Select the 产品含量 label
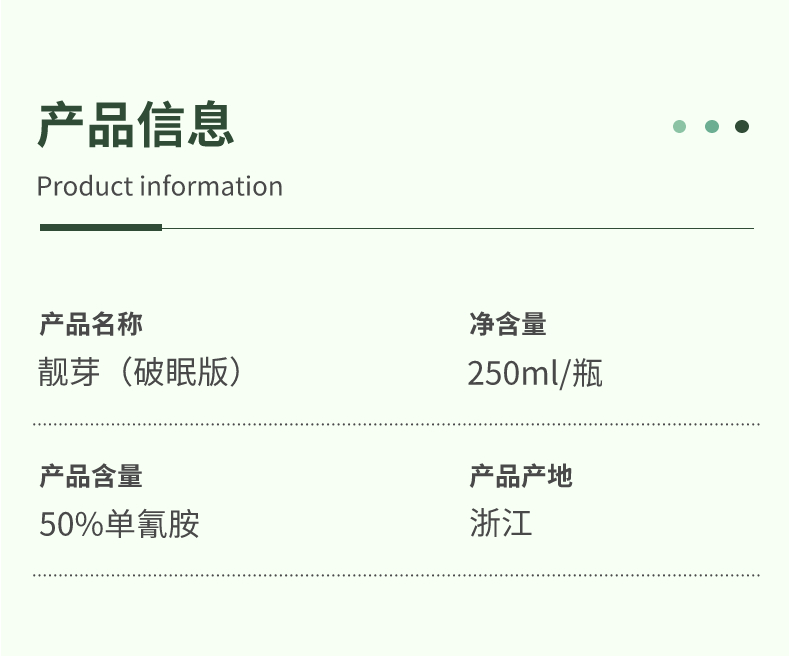The height and width of the screenshot is (656, 790). 91,476
